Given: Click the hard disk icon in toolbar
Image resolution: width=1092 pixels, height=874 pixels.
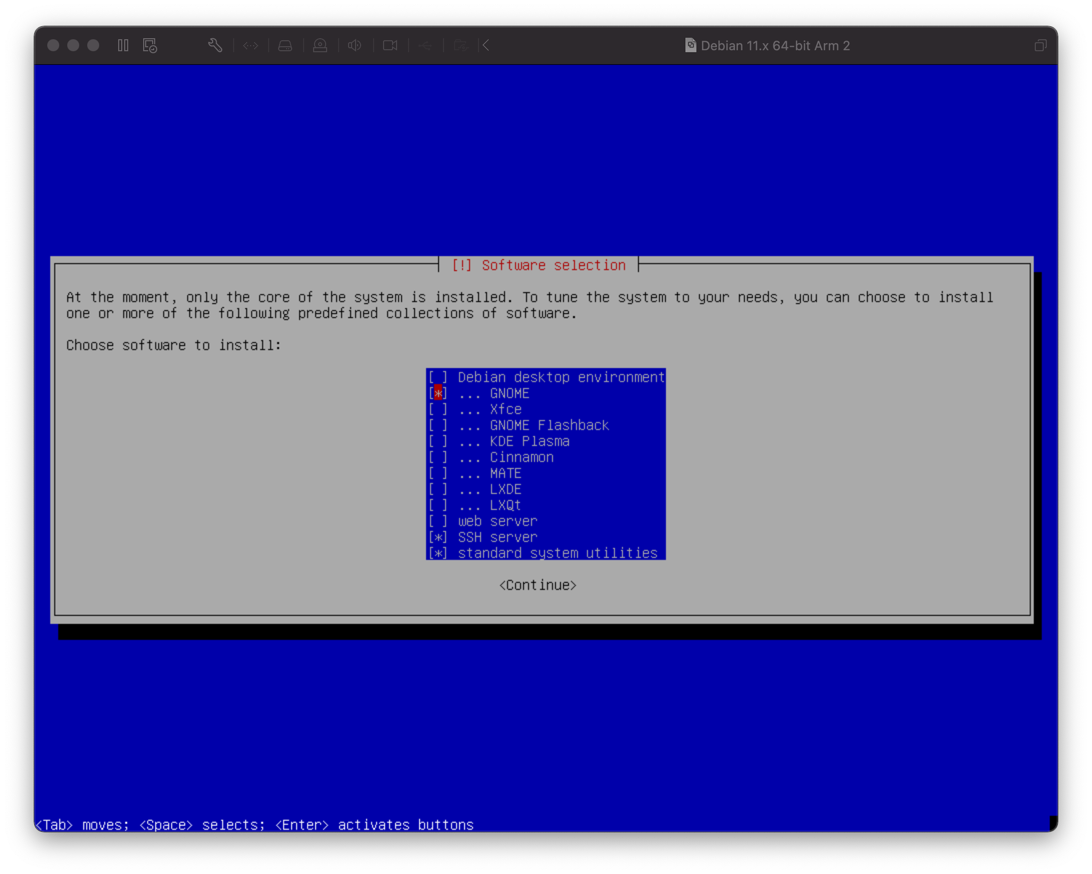Looking at the screenshot, I should tap(285, 45).
